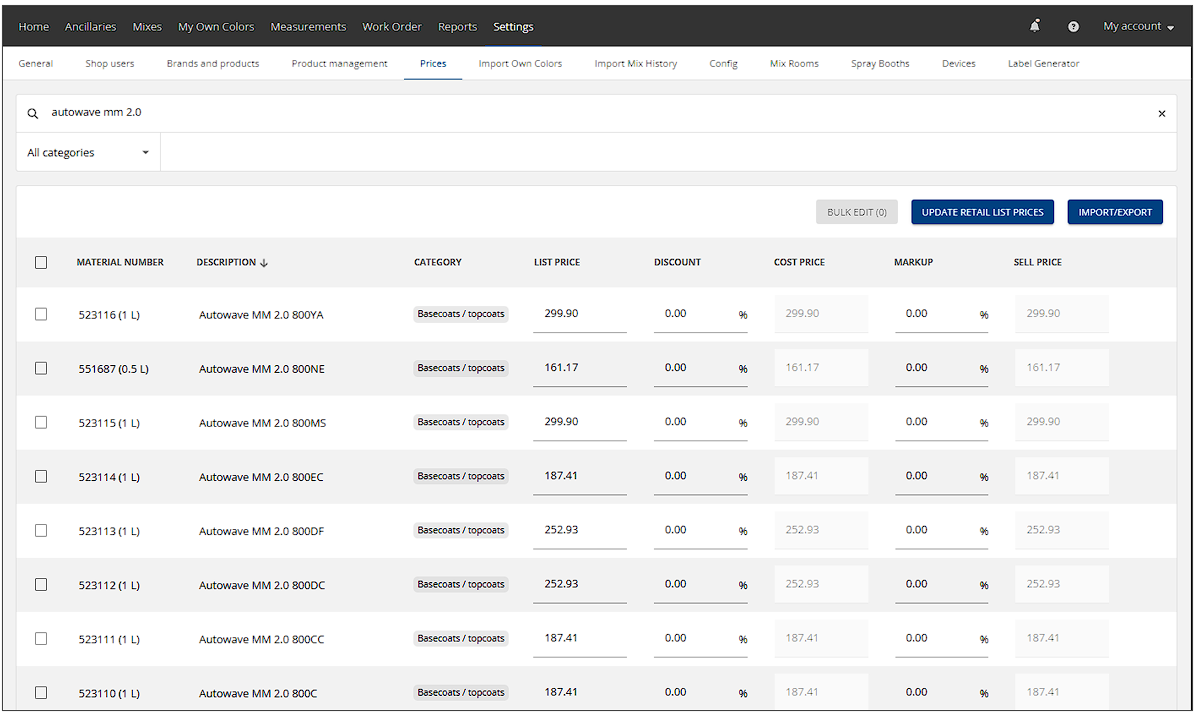Check the row for 523110 (1 L)
This screenshot has height=715, width=1198.
click(x=41, y=693)
